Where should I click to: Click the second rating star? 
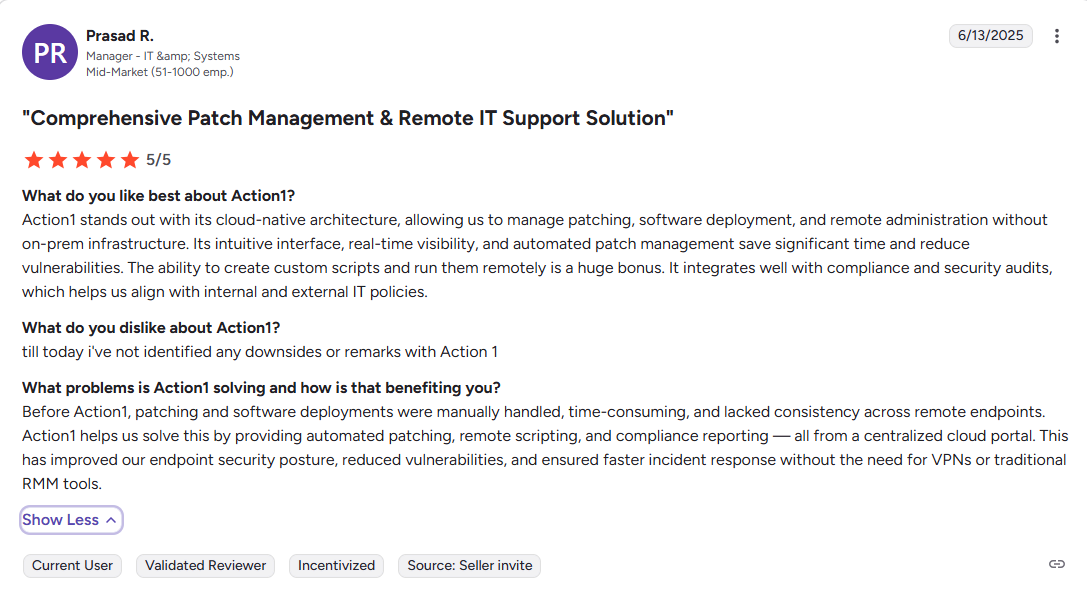tap(58, 160)
